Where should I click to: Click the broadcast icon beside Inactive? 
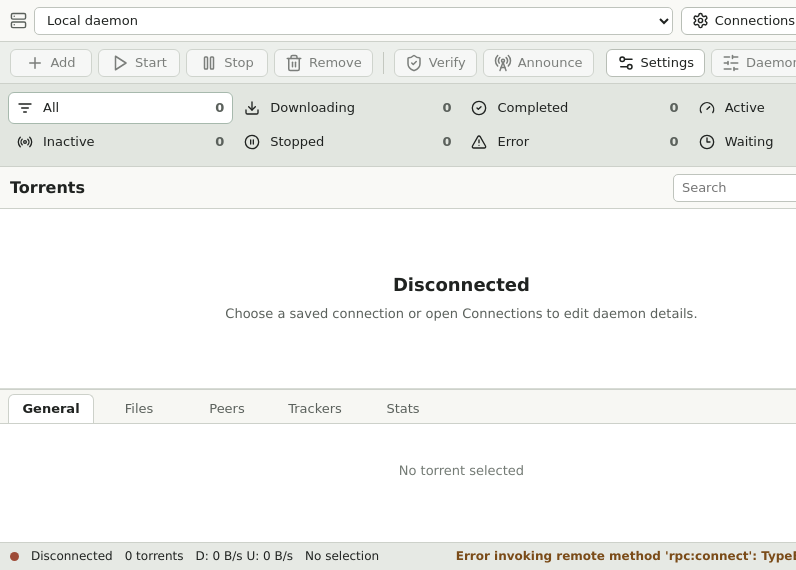(x=25, y=142)
